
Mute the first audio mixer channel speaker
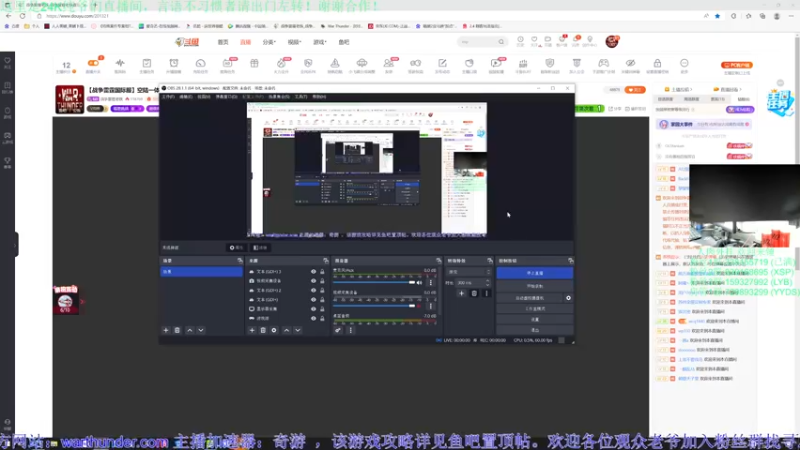pos(419,283)
